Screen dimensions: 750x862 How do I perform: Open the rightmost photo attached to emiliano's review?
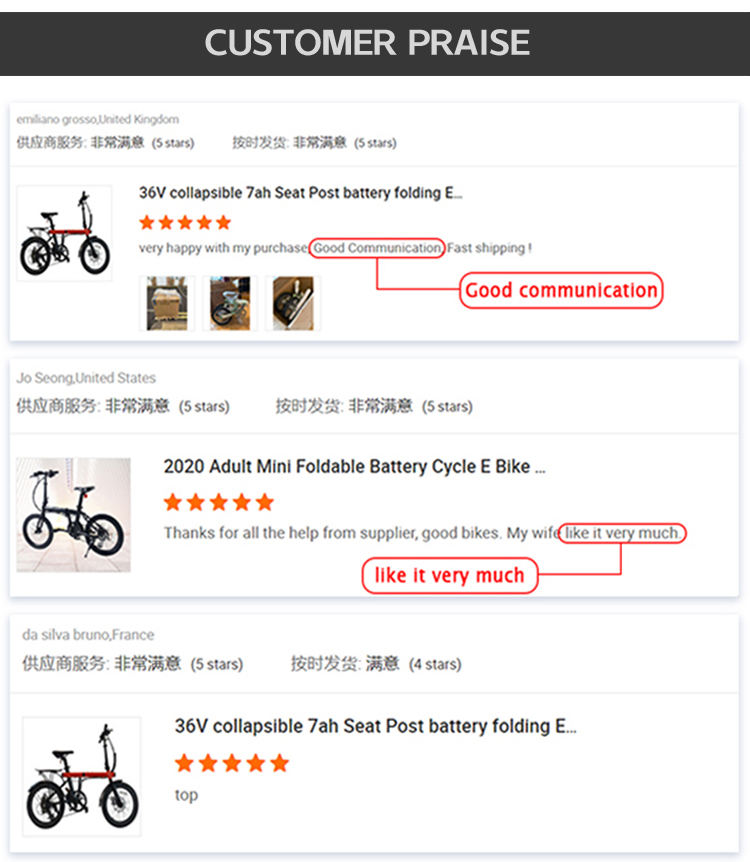coord(292,304)
